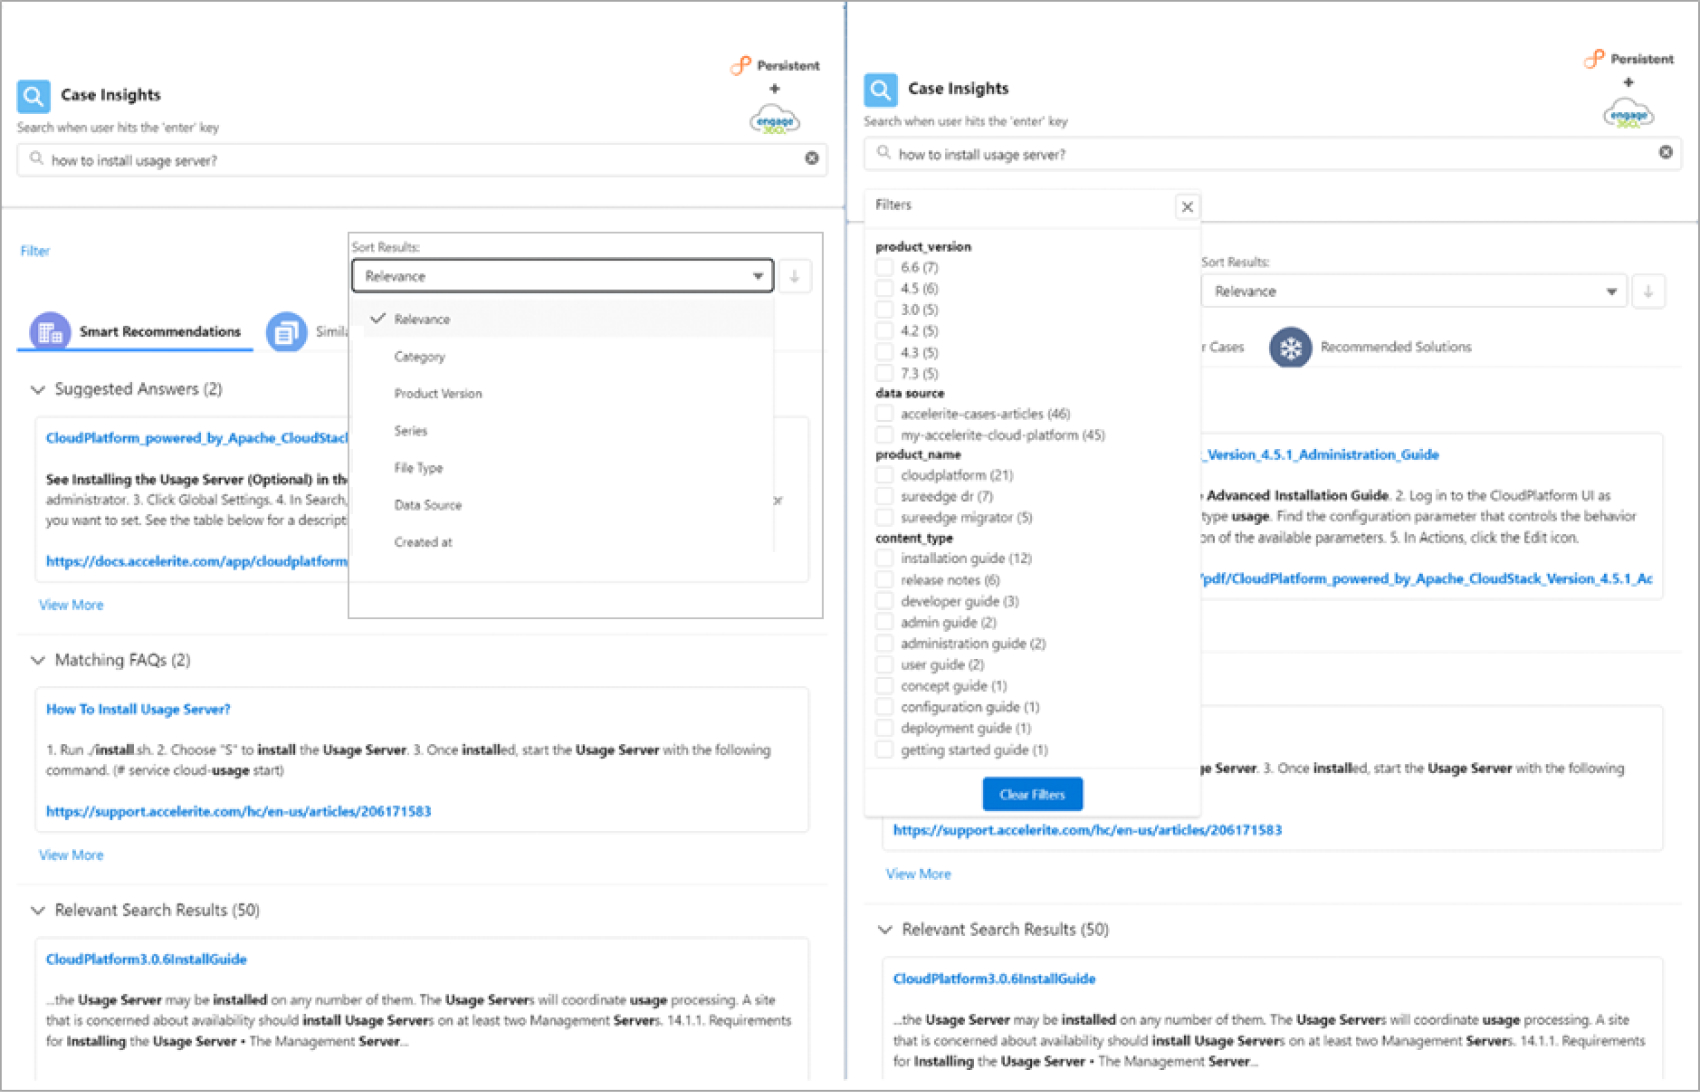Check the product_version 6.6 filter

click(x=884, y=267)
